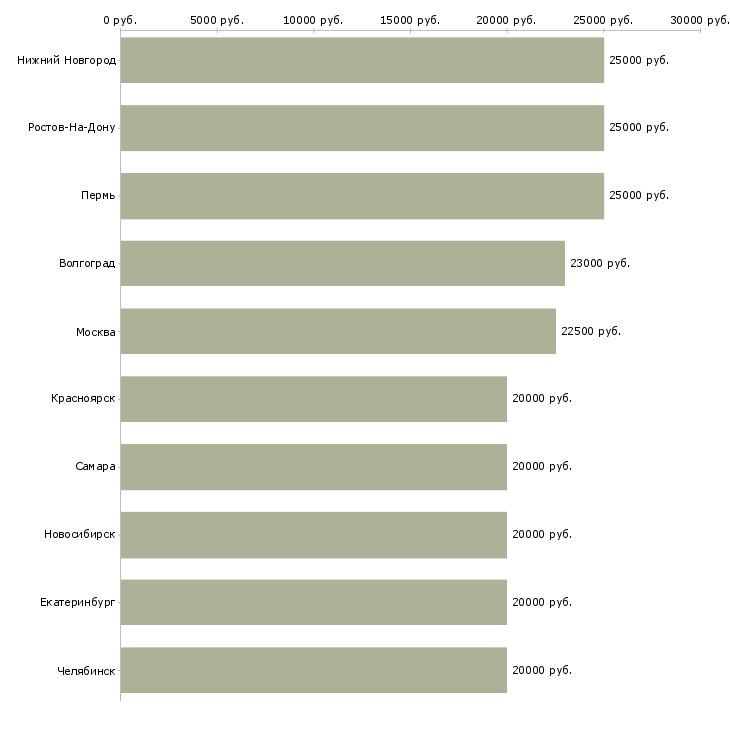
Task: Click the 0 руб. axis tick label
Action: click(x=120, y=20)
